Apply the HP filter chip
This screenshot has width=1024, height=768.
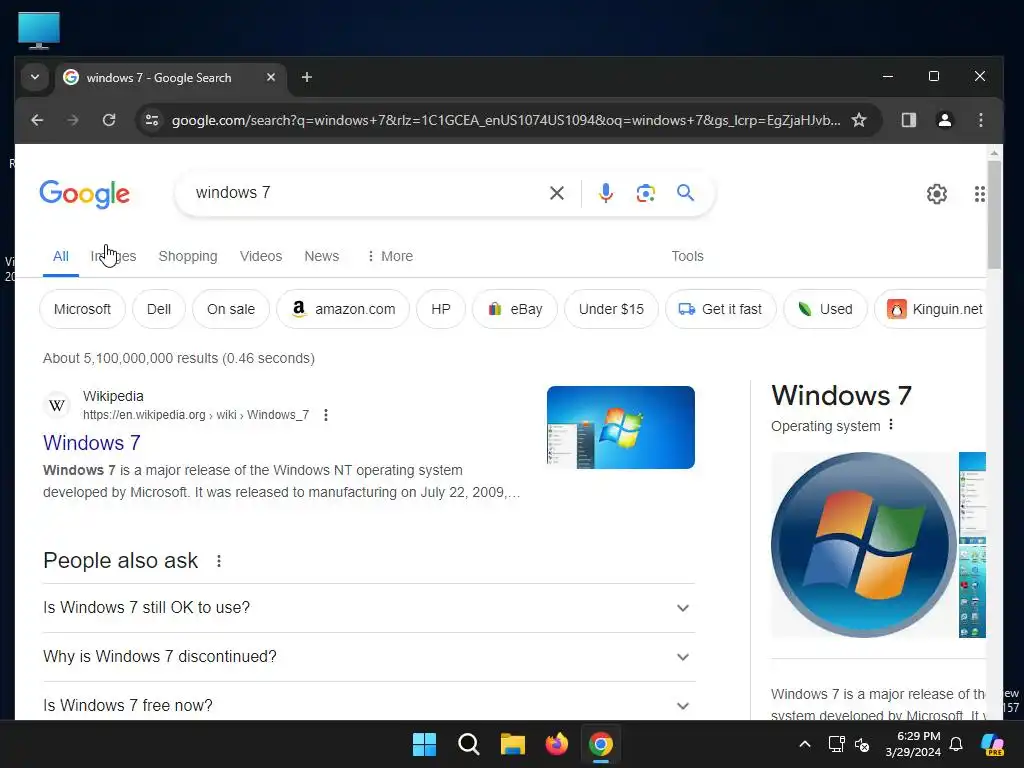(x=441, y=309)
